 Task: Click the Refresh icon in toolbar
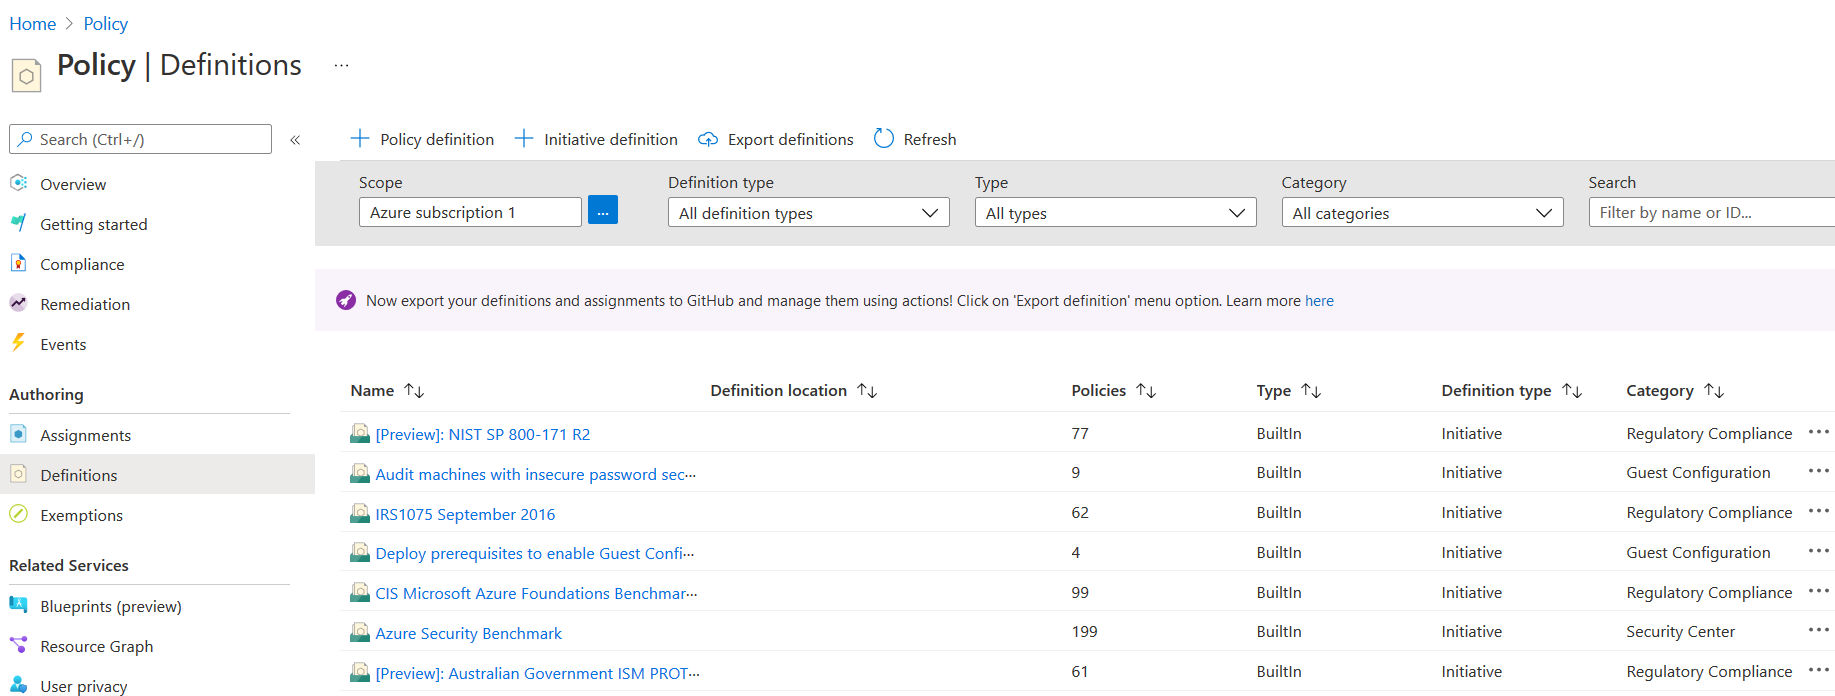tap(883, 138)
